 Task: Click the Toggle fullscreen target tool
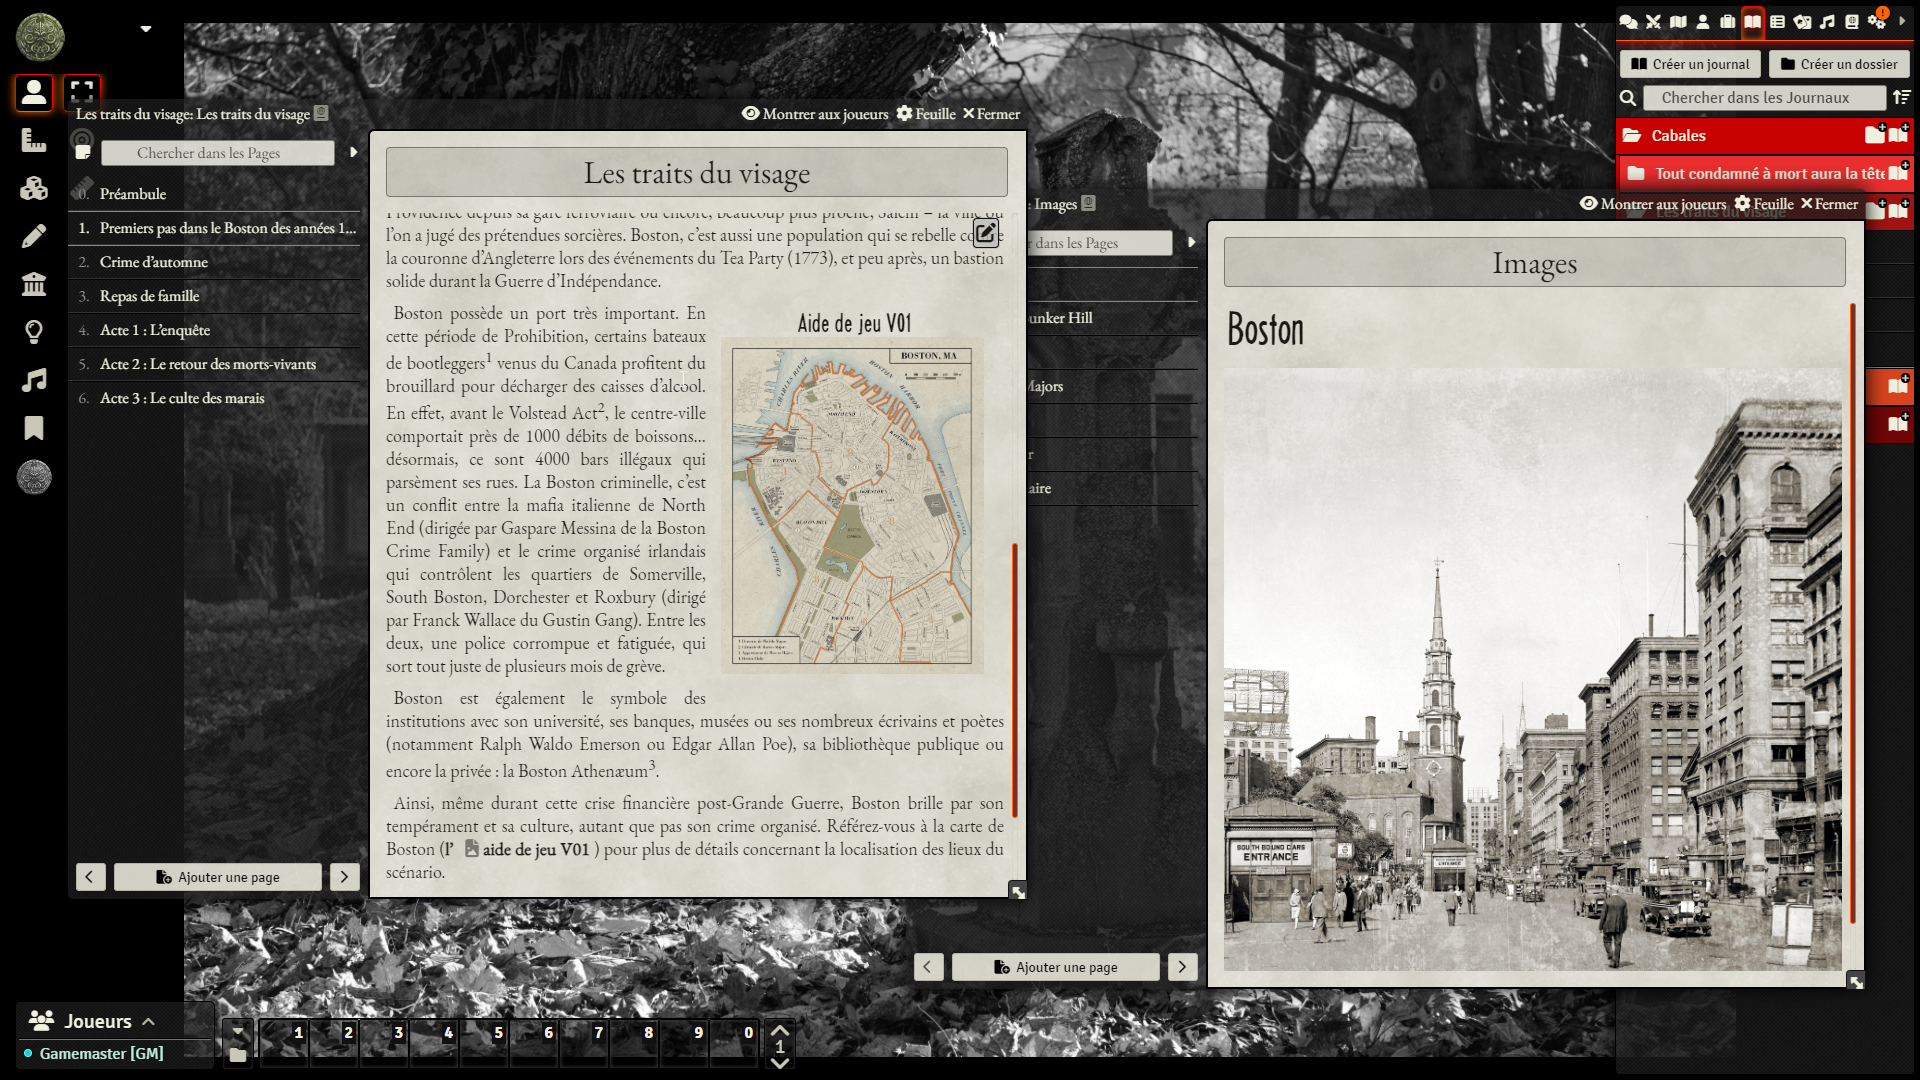82,92
